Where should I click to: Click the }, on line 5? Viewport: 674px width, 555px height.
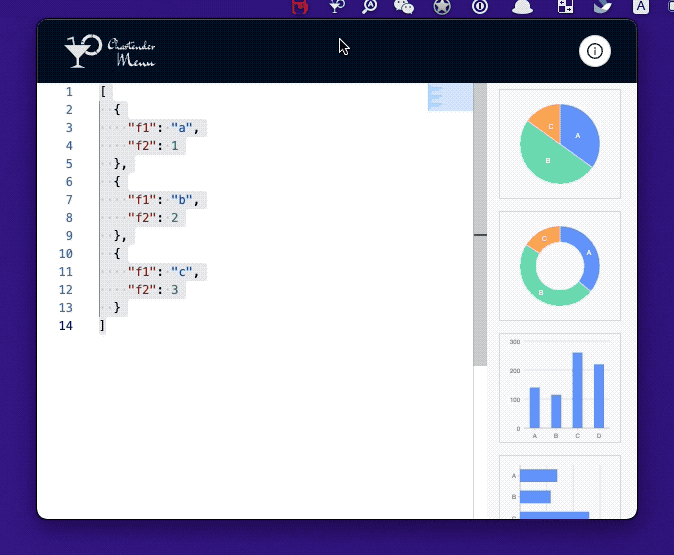(120, 164)
